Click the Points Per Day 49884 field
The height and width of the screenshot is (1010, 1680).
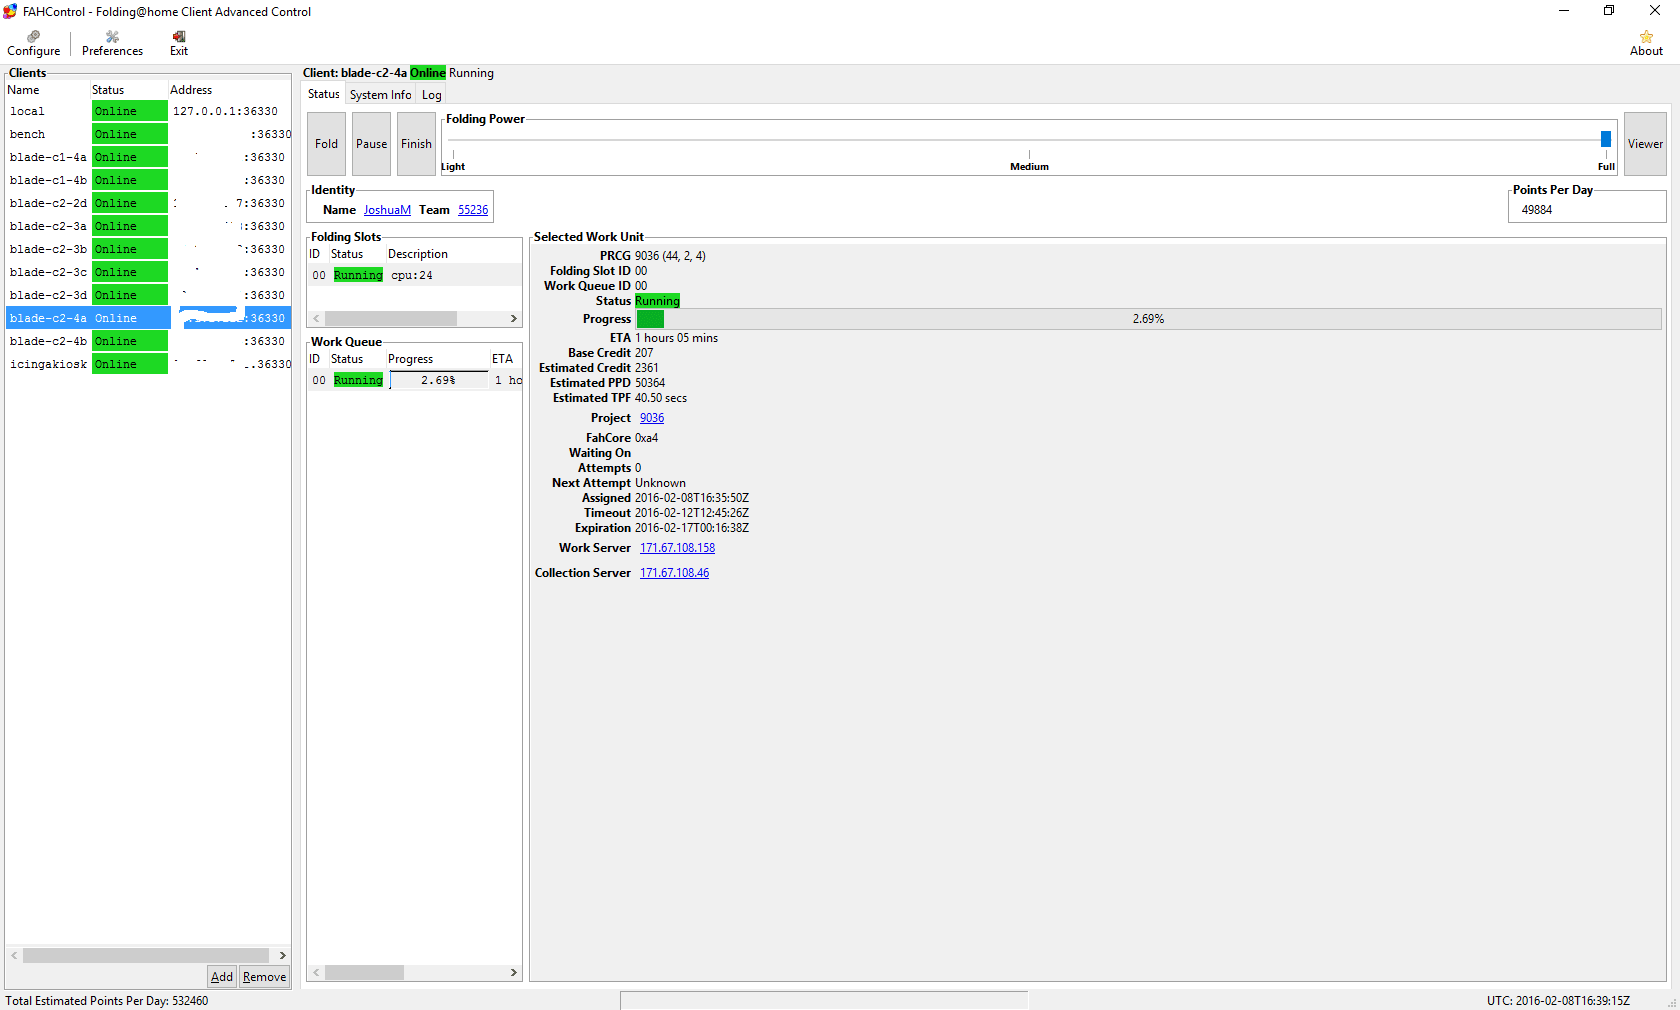pos(1586,210)
